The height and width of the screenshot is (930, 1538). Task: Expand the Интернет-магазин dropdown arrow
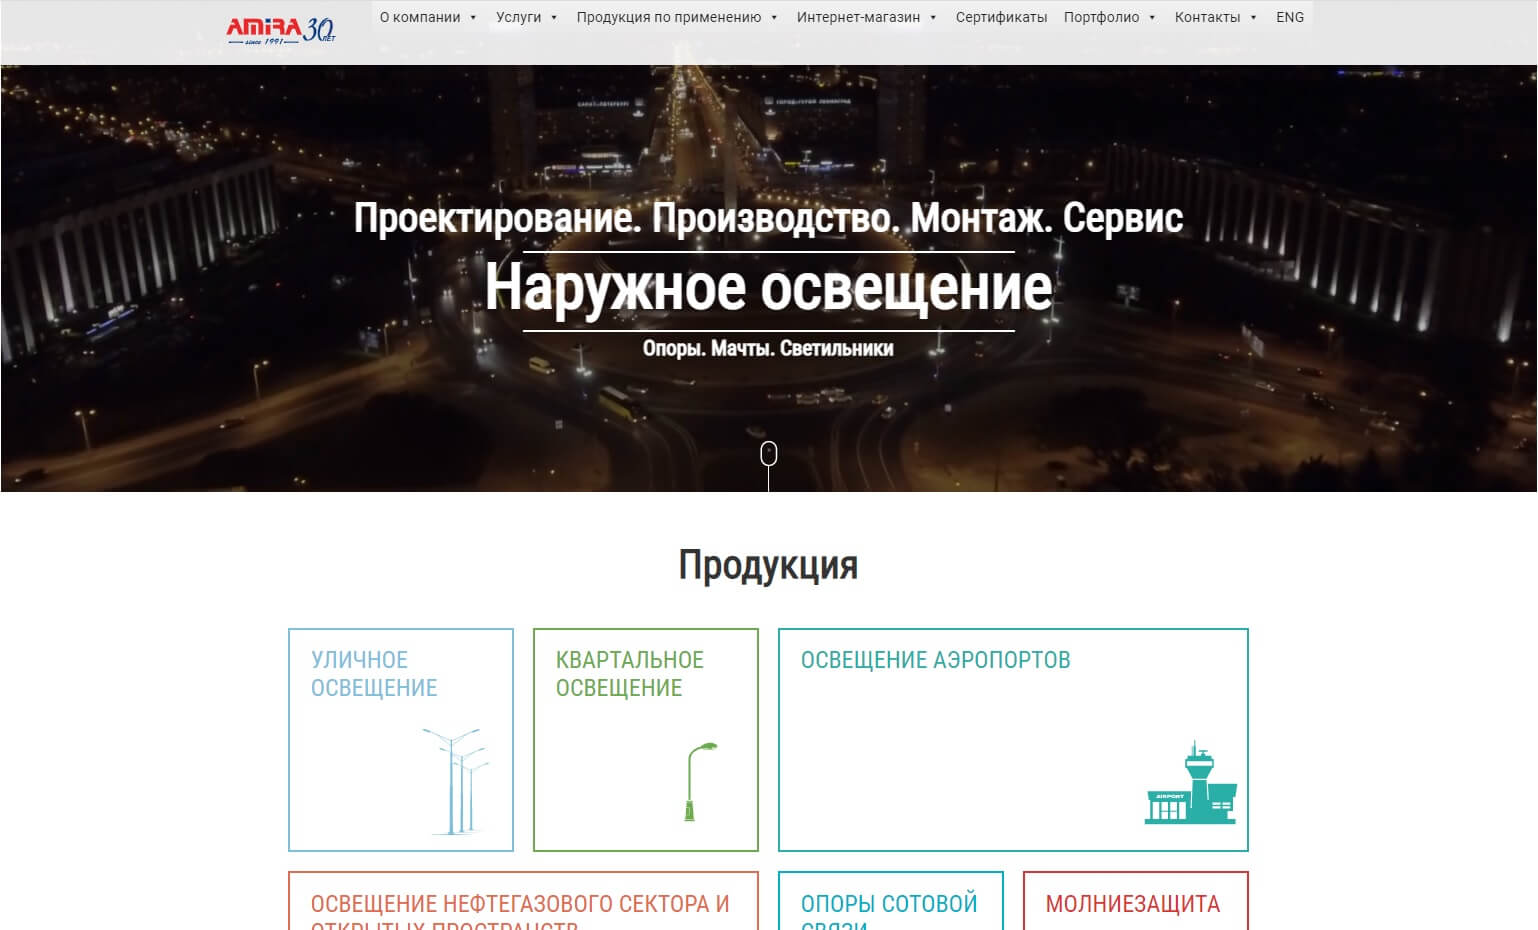933,18
